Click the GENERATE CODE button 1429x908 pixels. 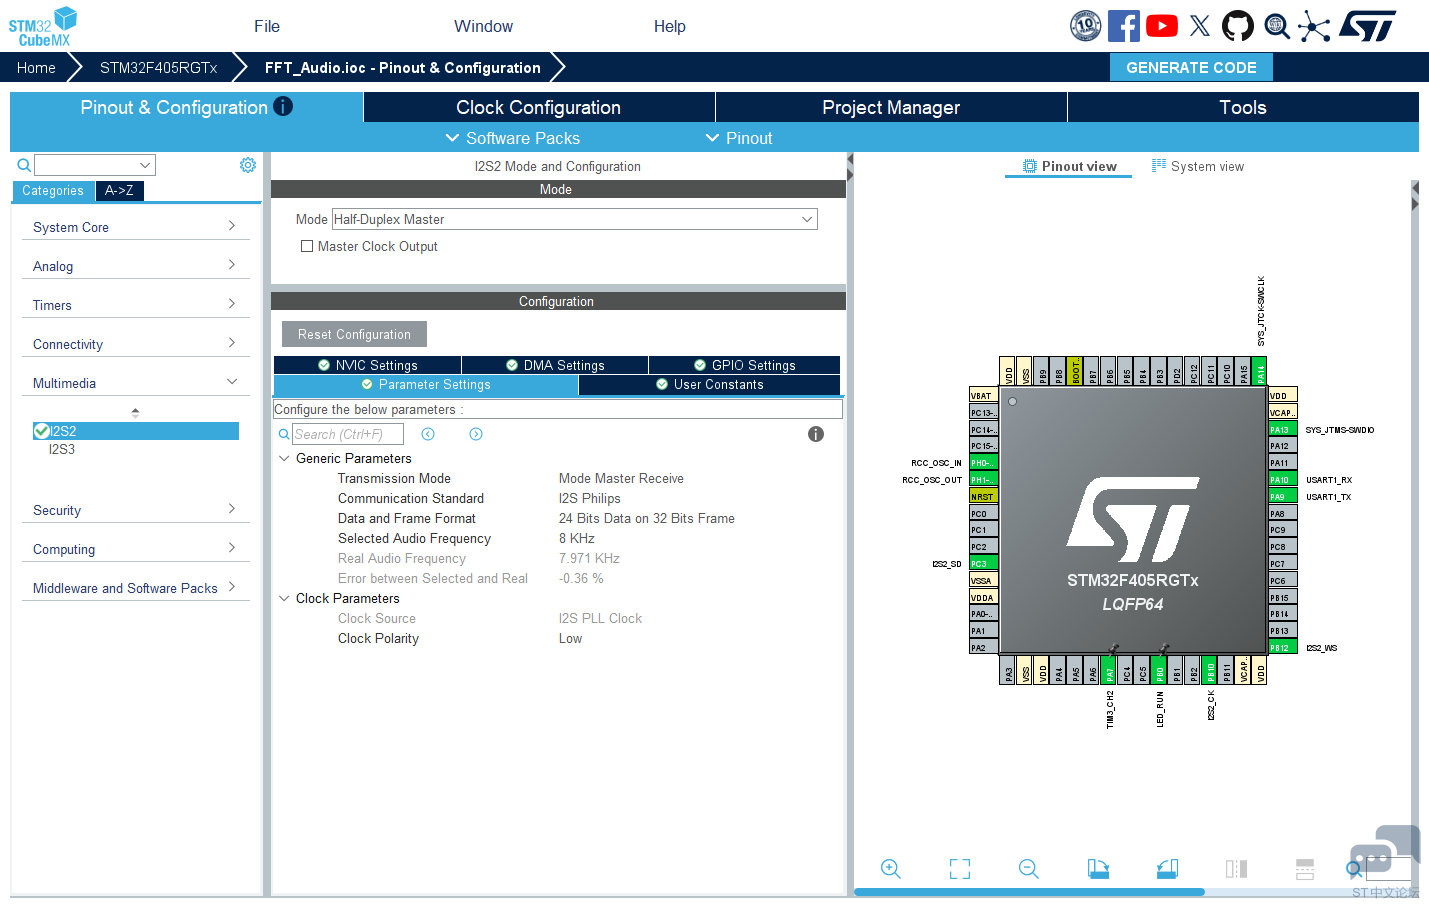click(1191, 67)
